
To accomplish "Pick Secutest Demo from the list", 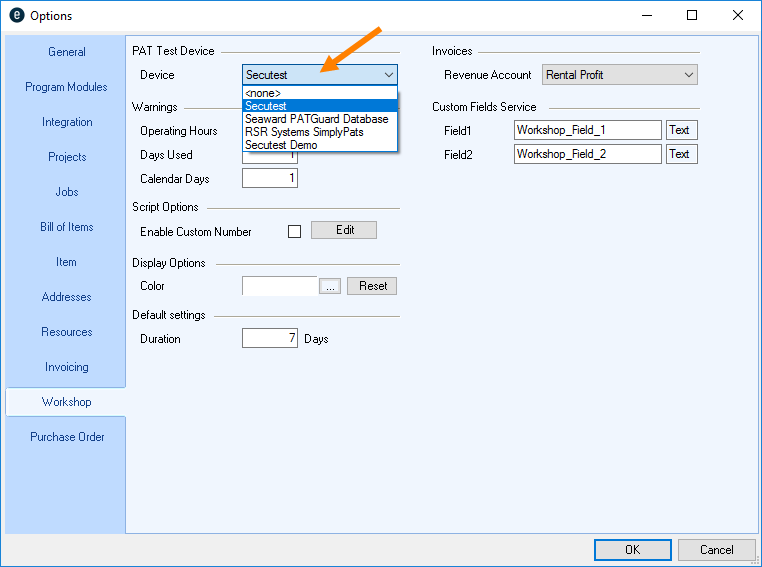I will (281, 145).
